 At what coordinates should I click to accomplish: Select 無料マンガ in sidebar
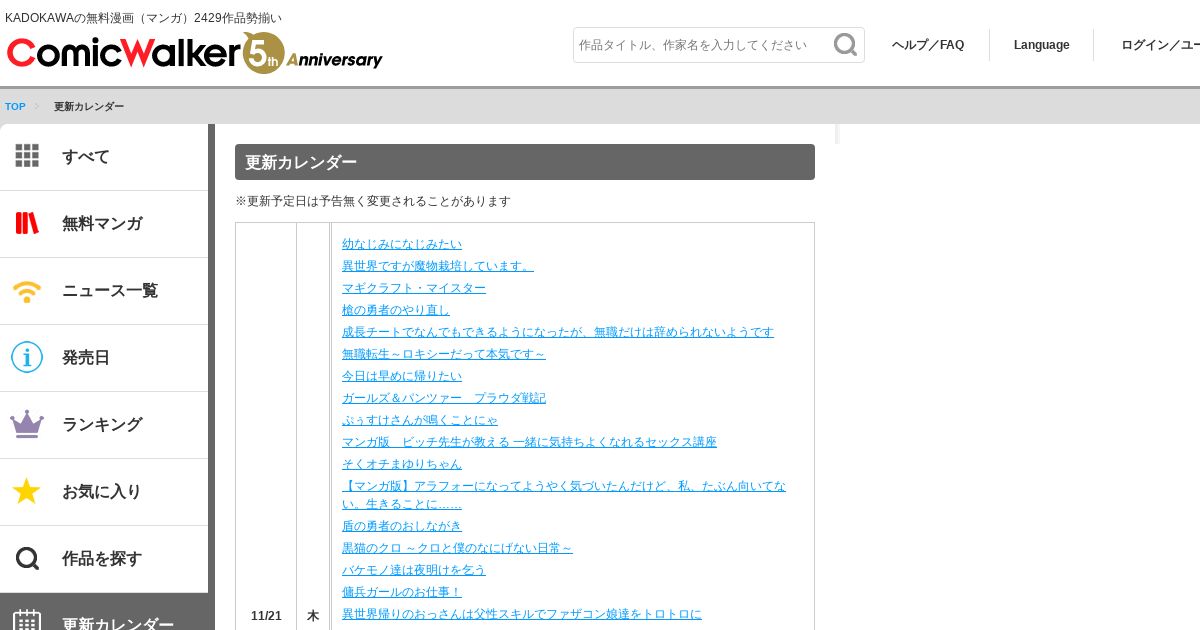(x=104, y=224)
